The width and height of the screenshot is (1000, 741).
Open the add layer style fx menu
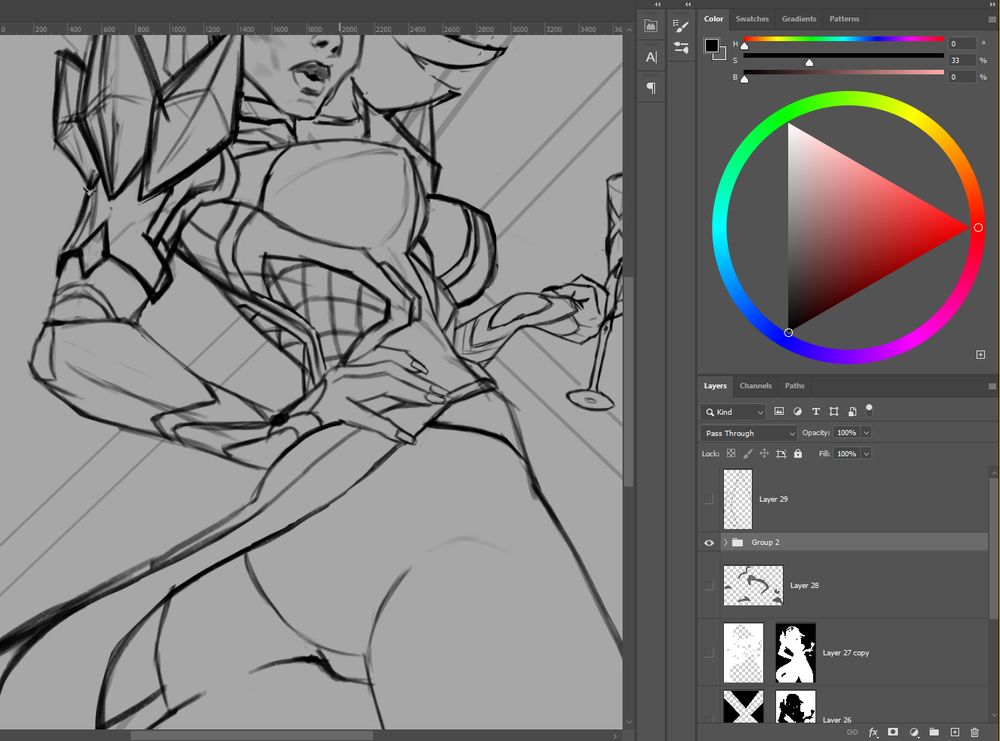[x=873, y=732]
